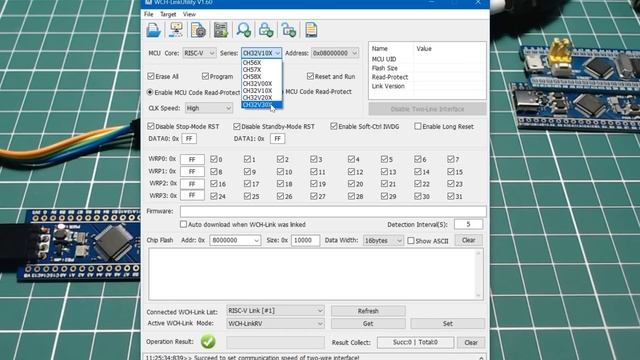The height and width of the screenshot is (360, 640).
Task: Click the monitor connection toolbar icon
Action: pos(176,30)
